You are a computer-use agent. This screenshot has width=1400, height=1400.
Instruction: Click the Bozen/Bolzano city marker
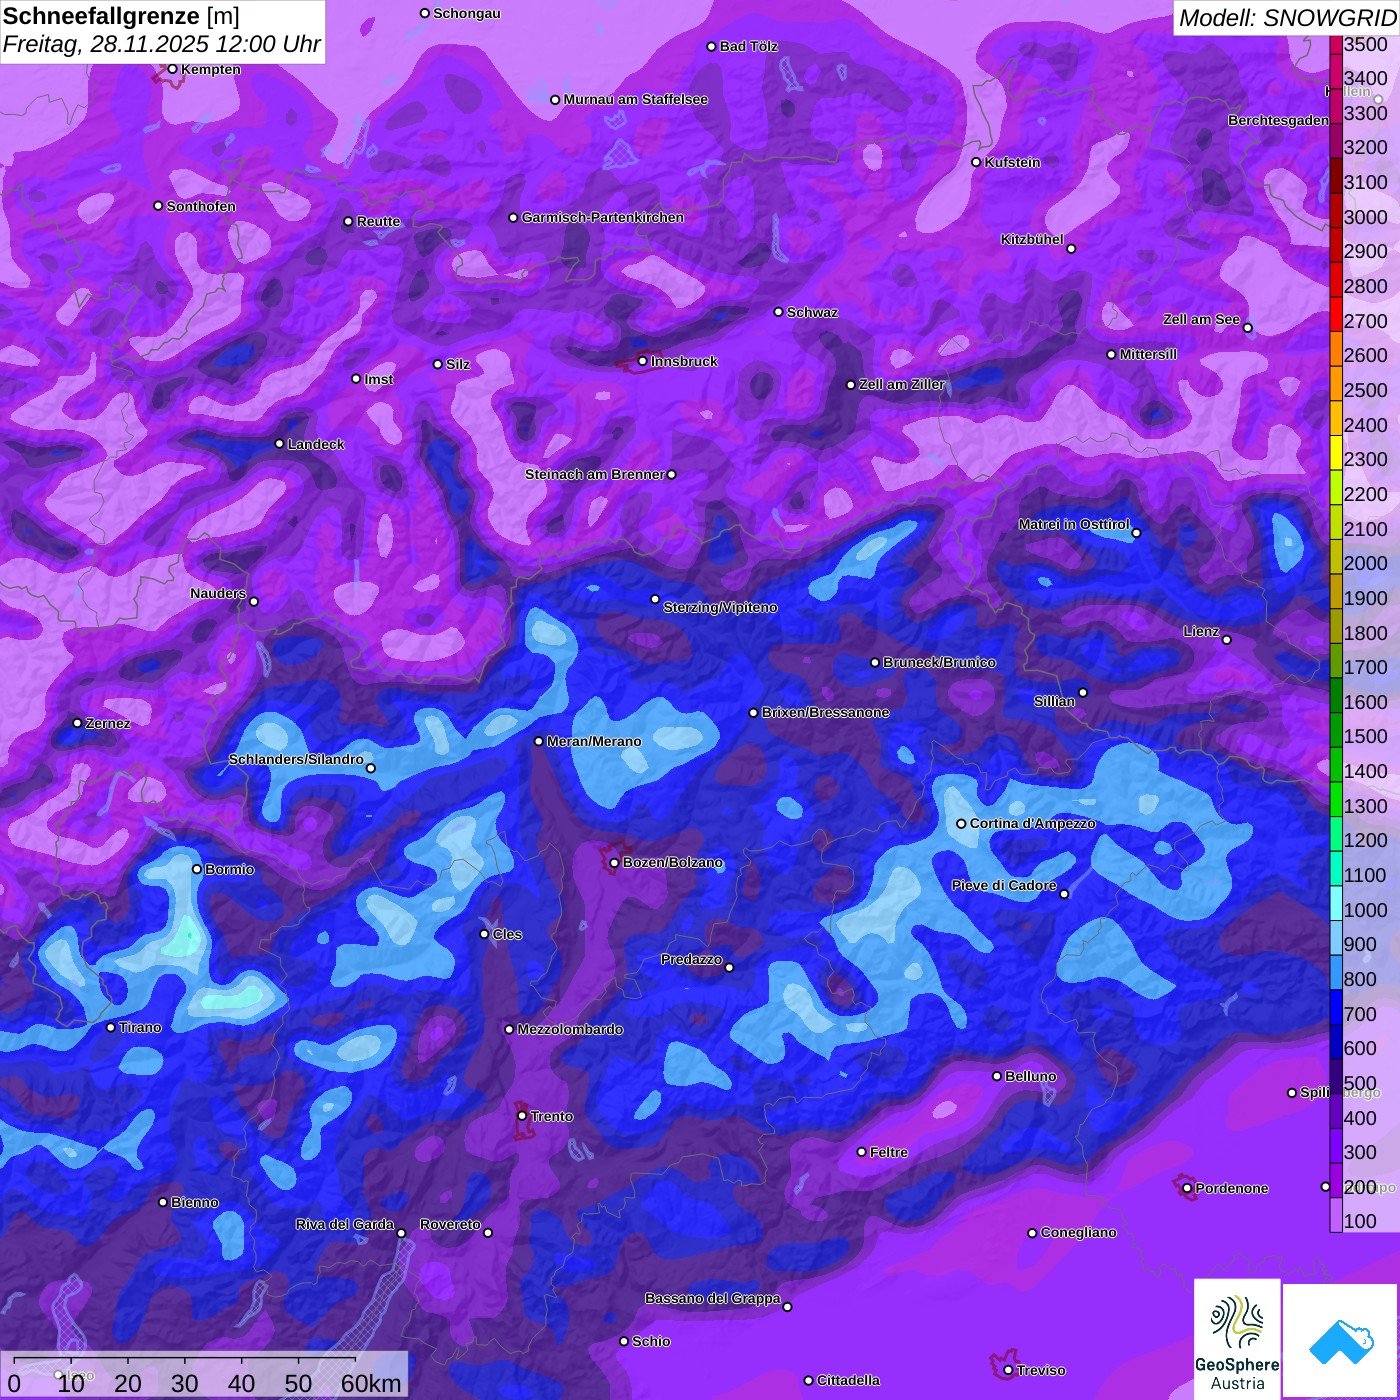pos(615,862)
